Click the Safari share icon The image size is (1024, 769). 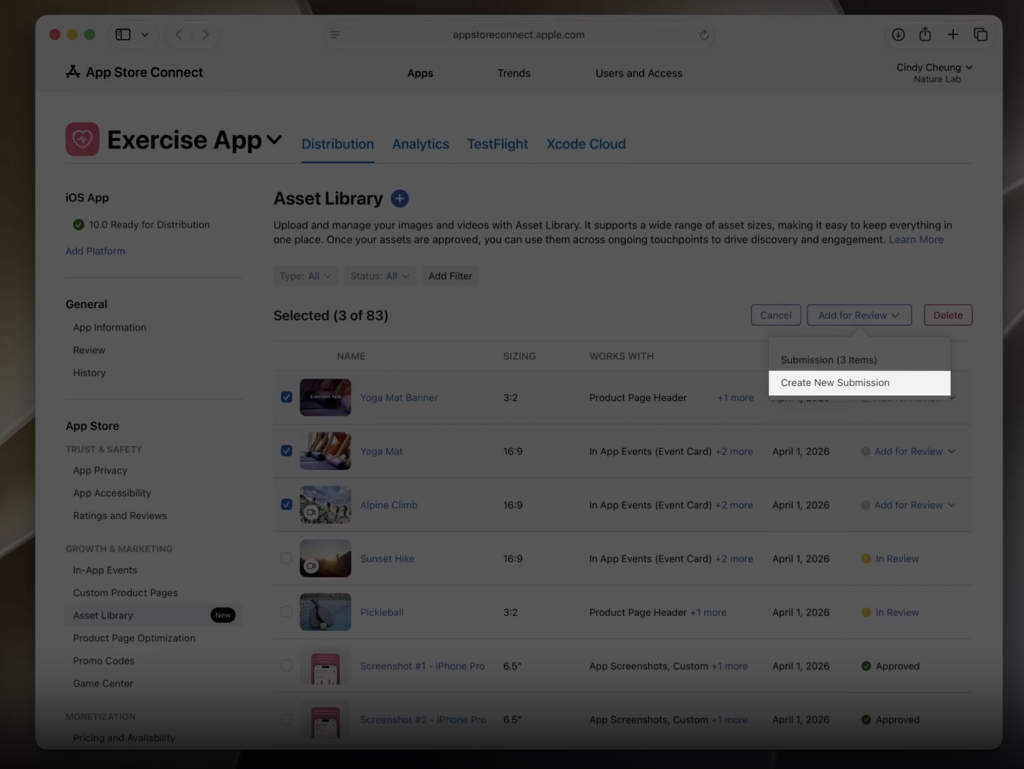click(925, 34)
